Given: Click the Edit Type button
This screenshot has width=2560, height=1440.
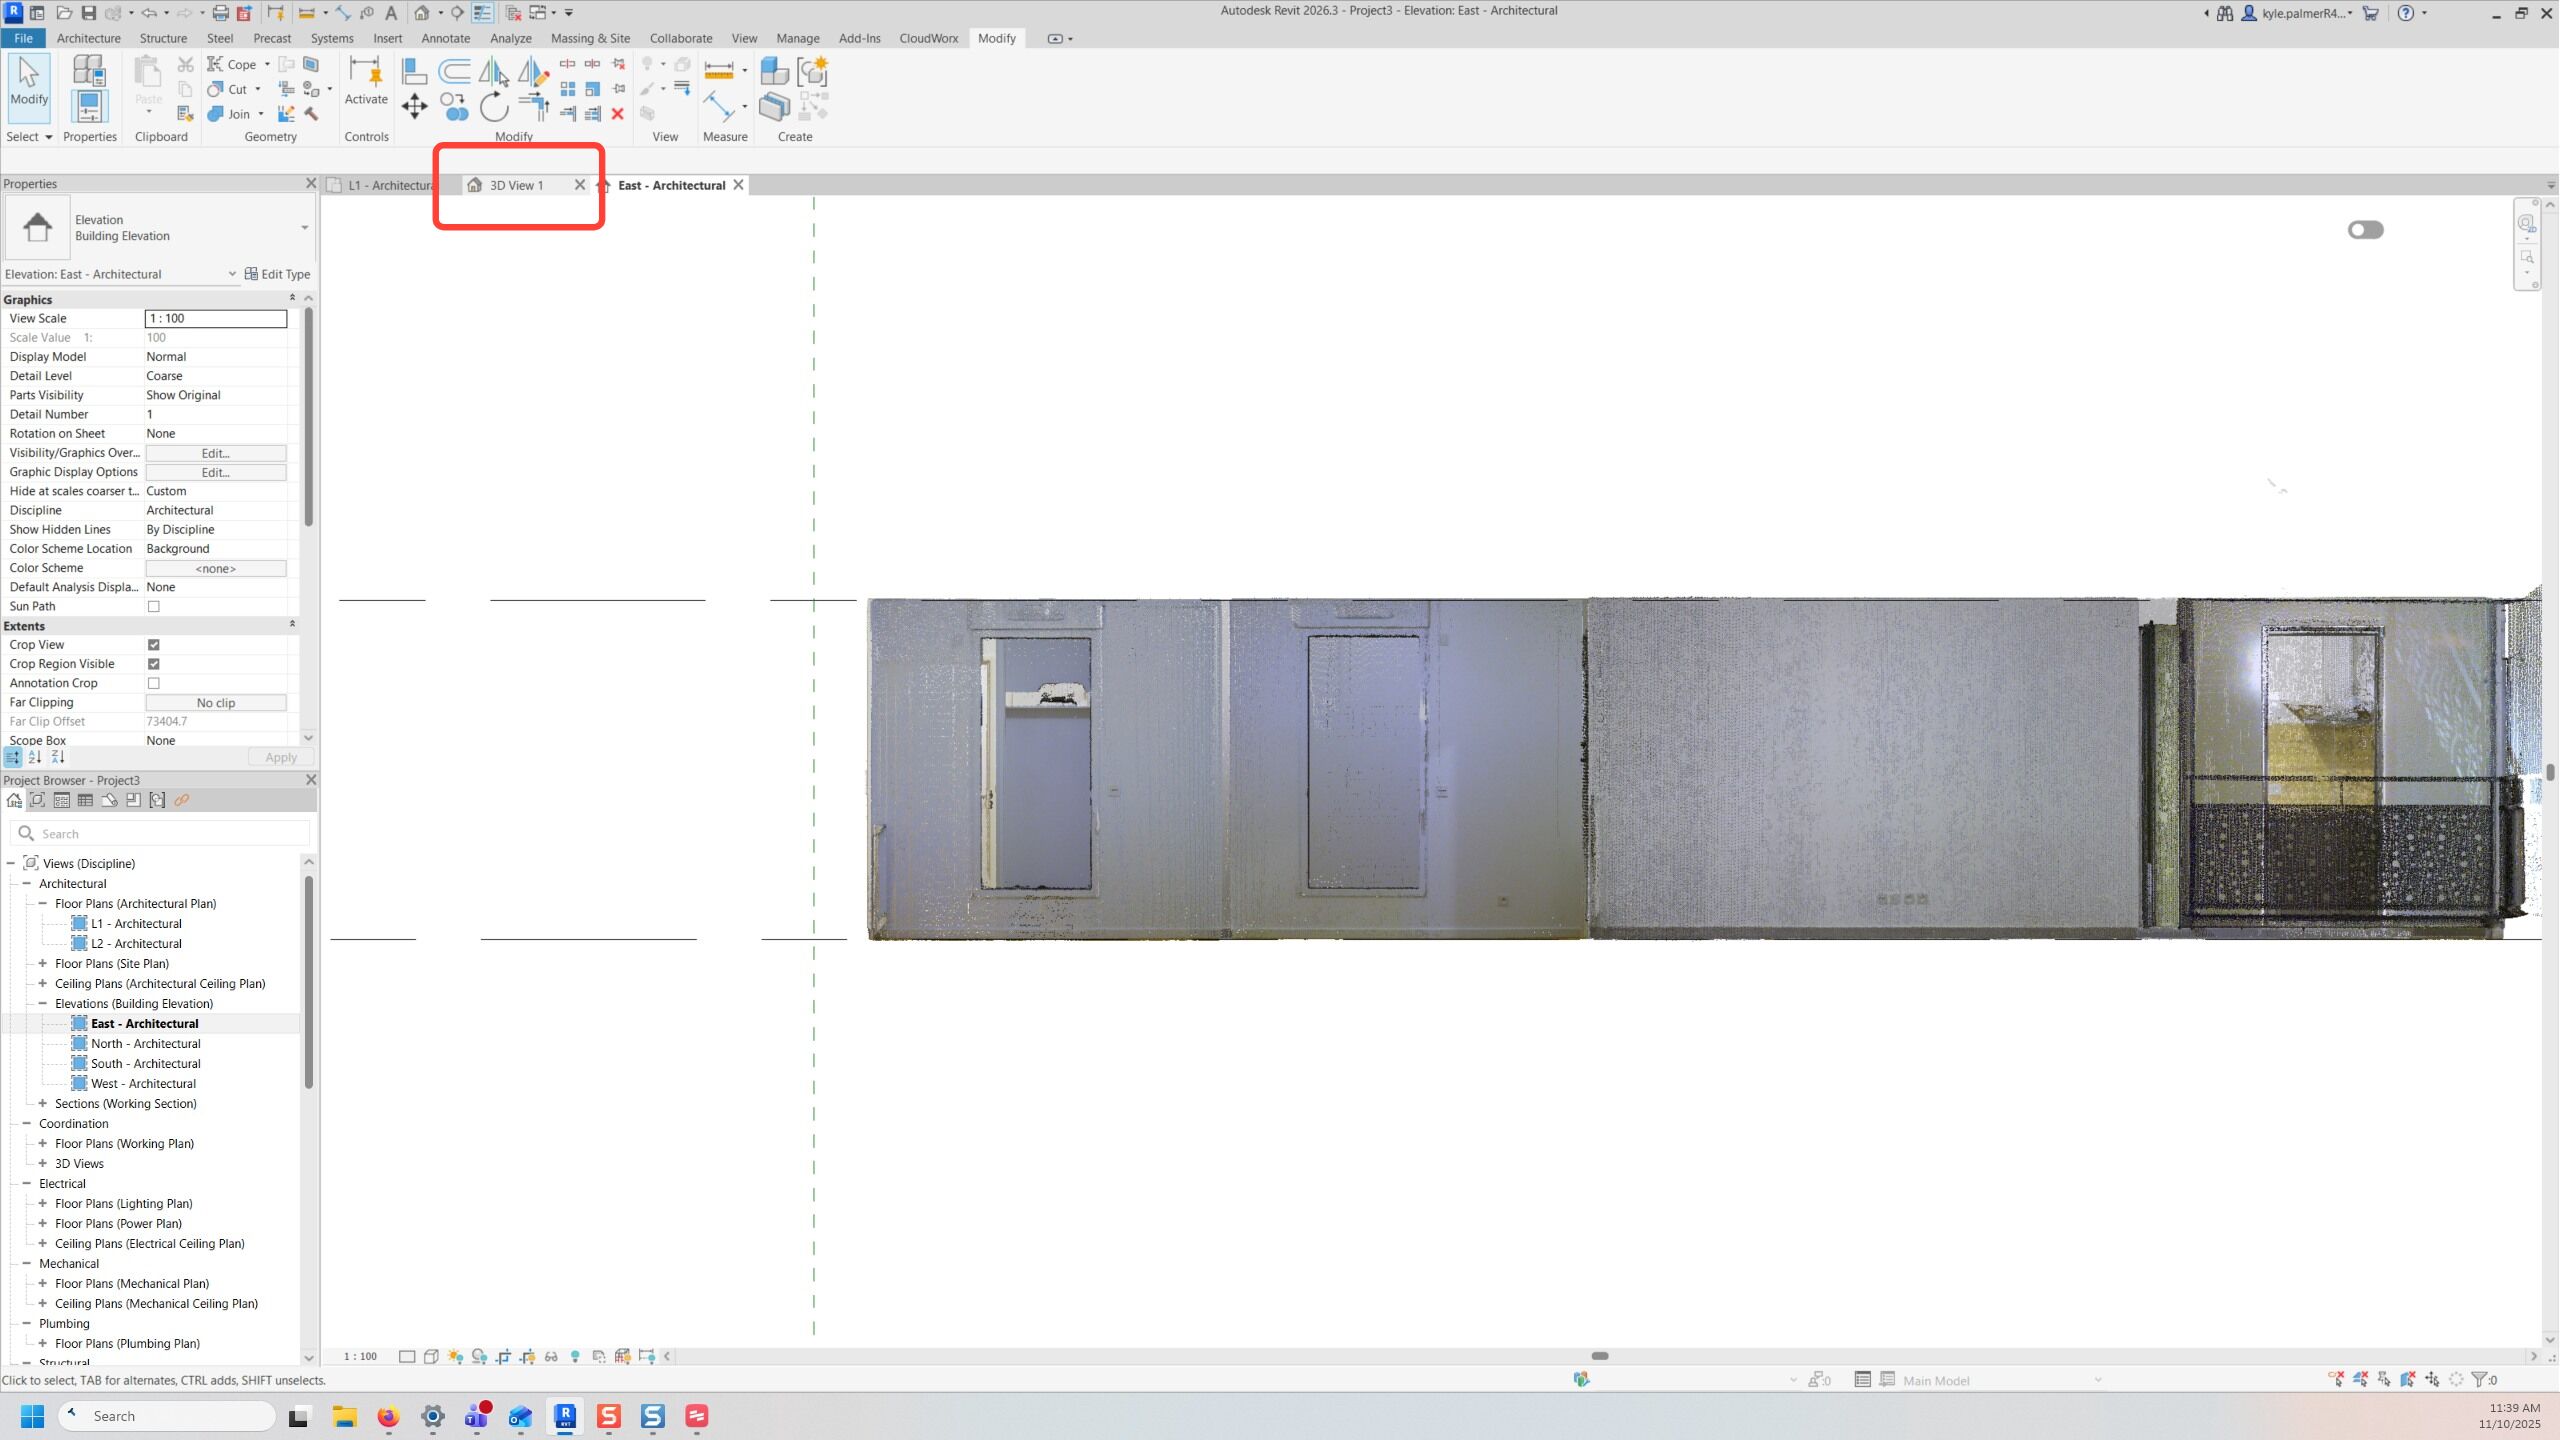Looking at the screenshot, I should point(278,274).
